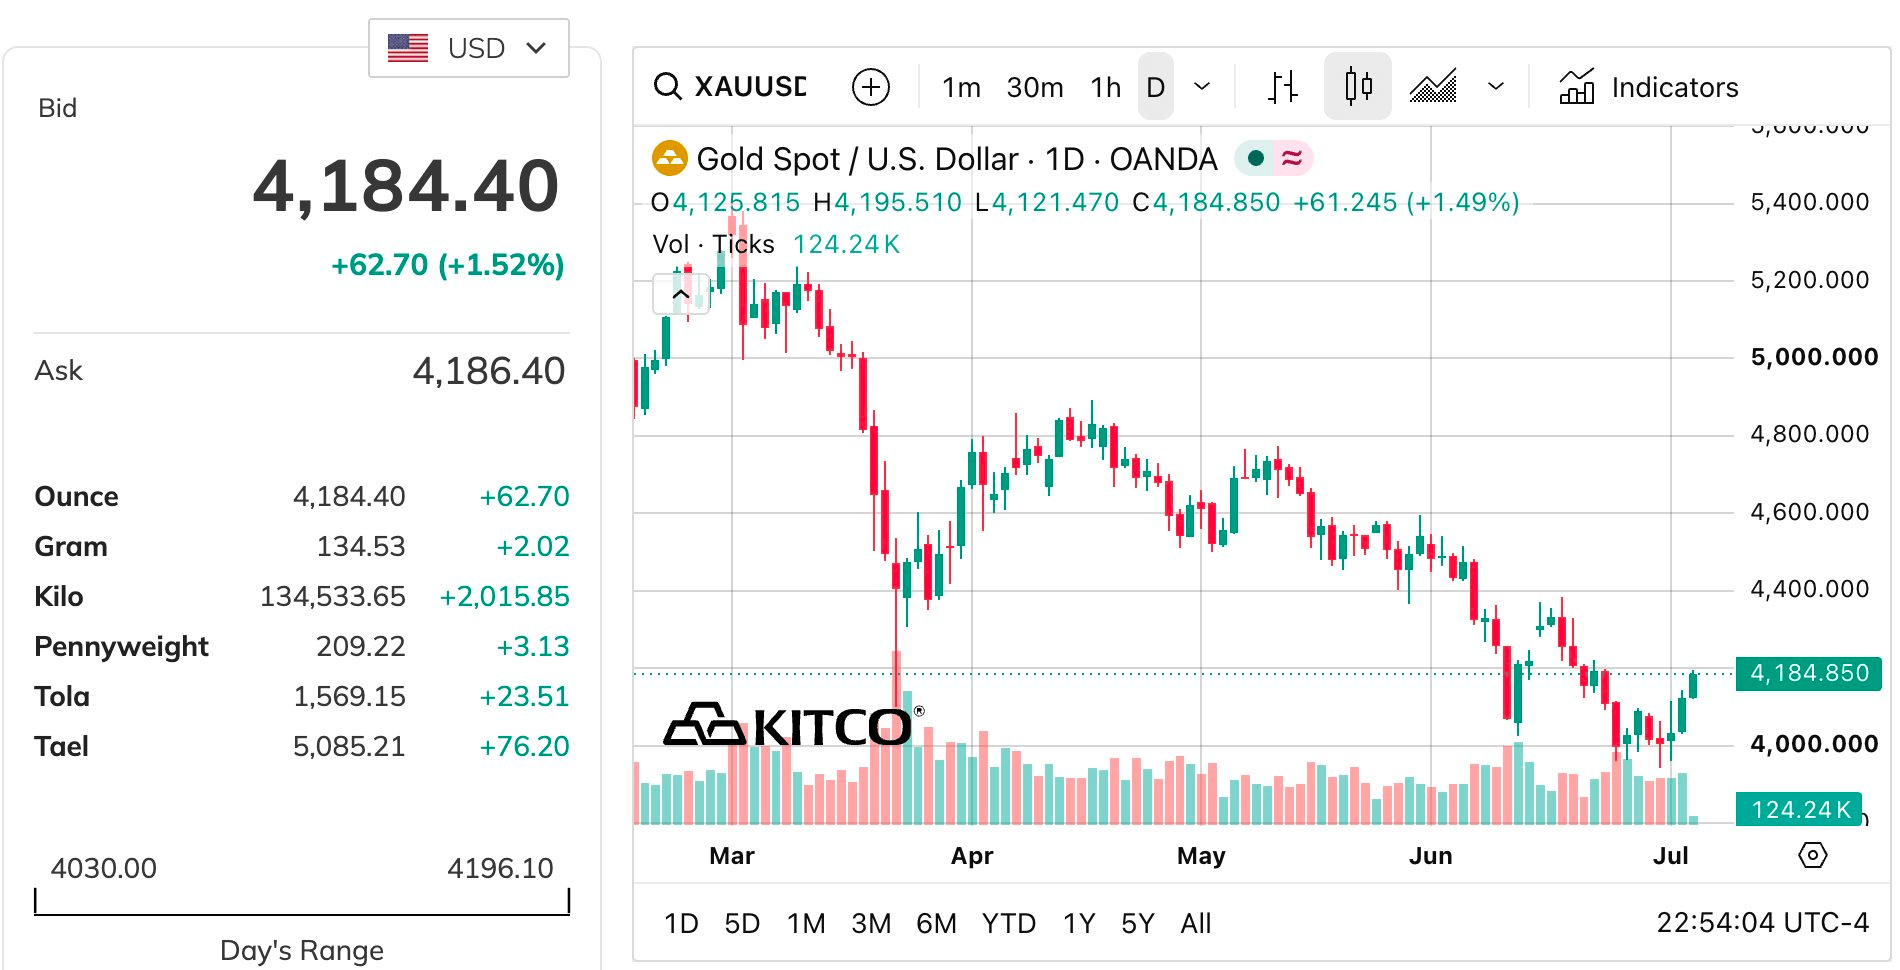Select the bars chart style icon
Viewport: 1900px width, 970px height.
pyautogui.click(x=1282, y=87)
